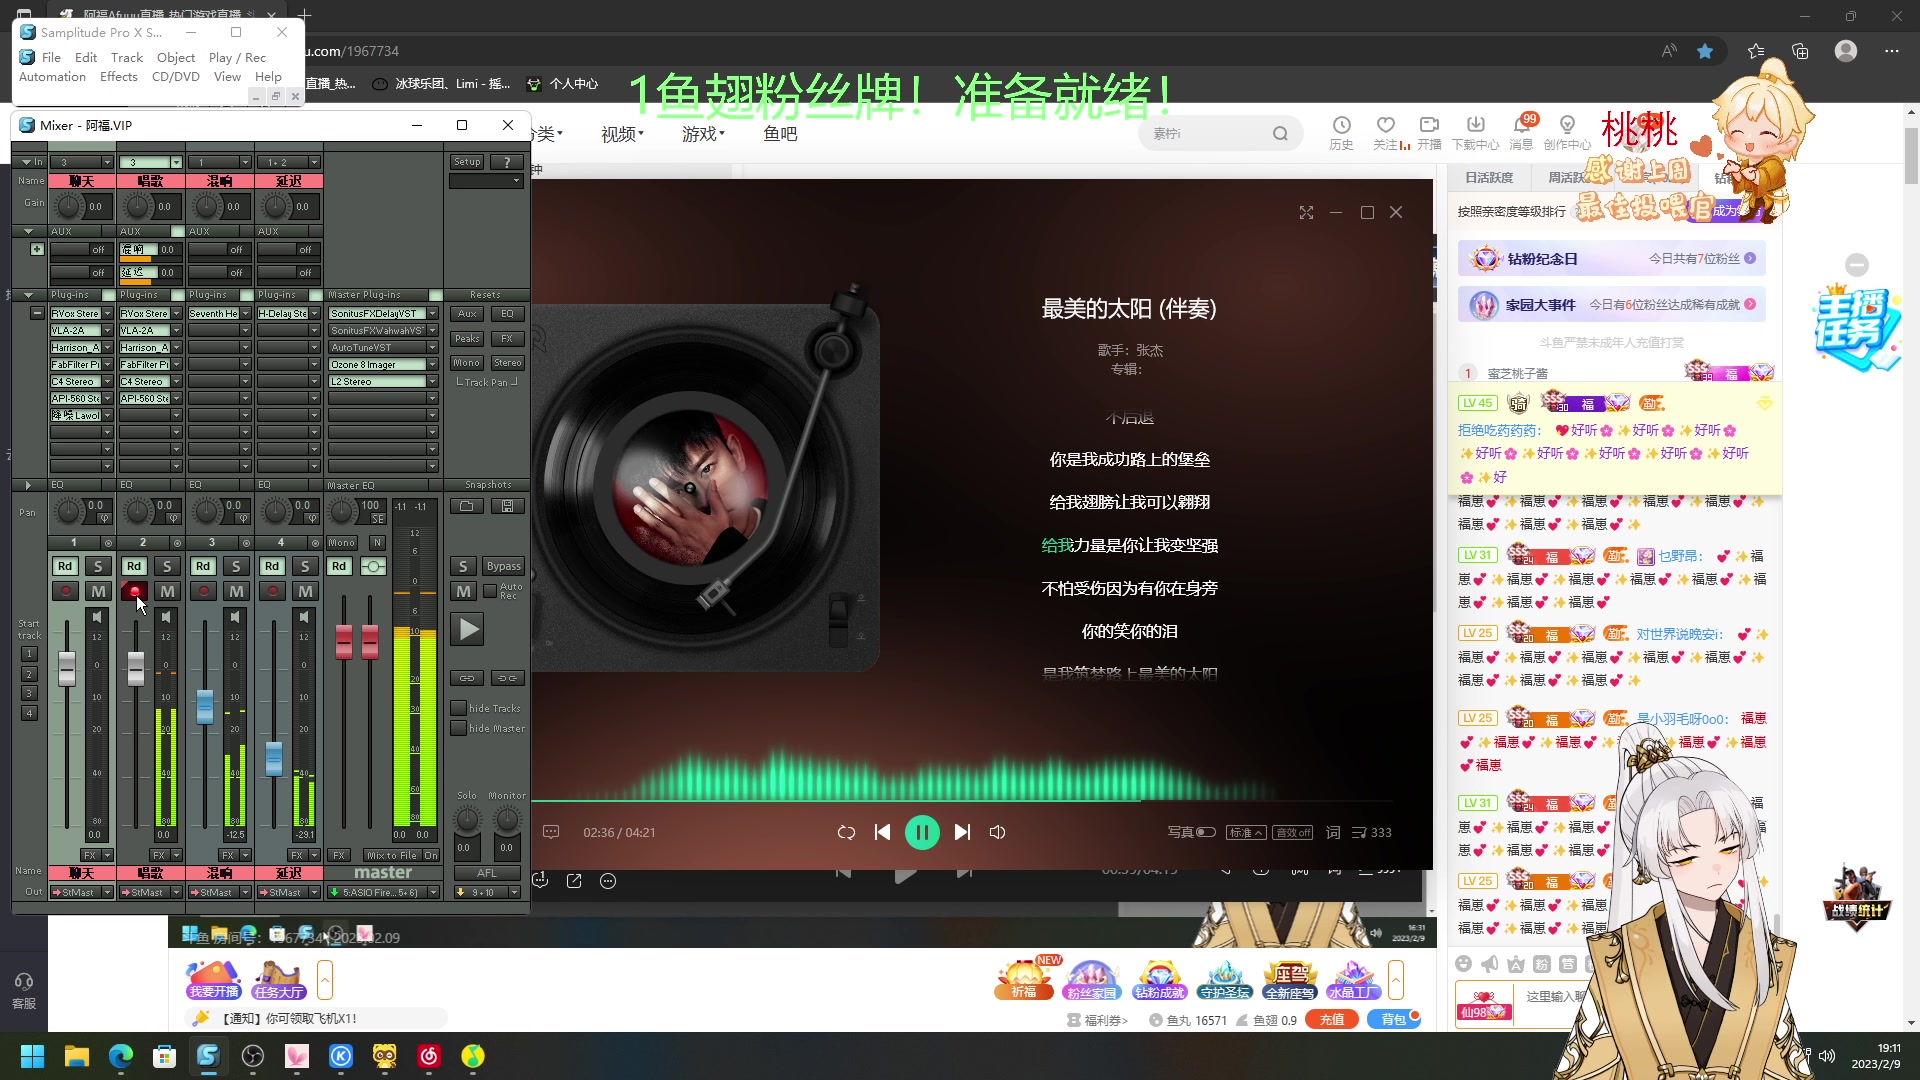Toggle repeat mode in music player
Screen dimensions: 1920x1080
pos(846,832)
